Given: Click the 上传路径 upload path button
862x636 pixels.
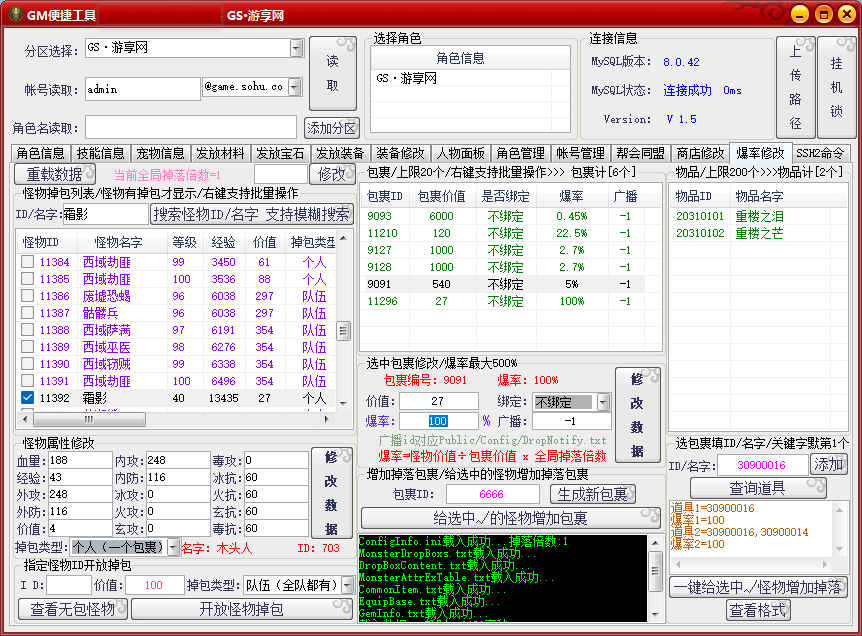Looking at the screenshot, I should point(796,89).
